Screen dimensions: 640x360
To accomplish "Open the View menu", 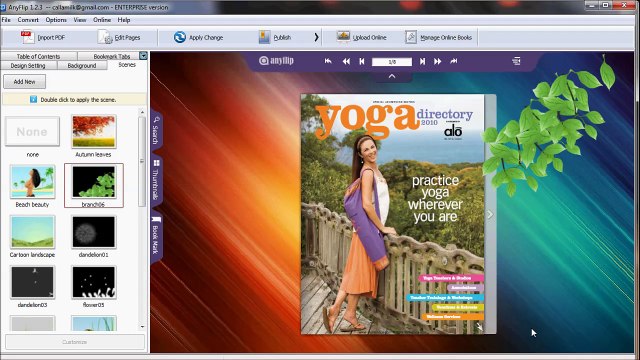I will click(80, 20).
